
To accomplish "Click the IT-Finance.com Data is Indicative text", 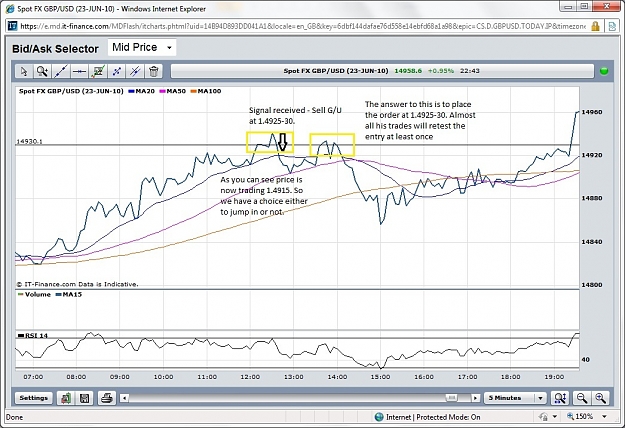I will pyautogui.click(x=77, y=284).
